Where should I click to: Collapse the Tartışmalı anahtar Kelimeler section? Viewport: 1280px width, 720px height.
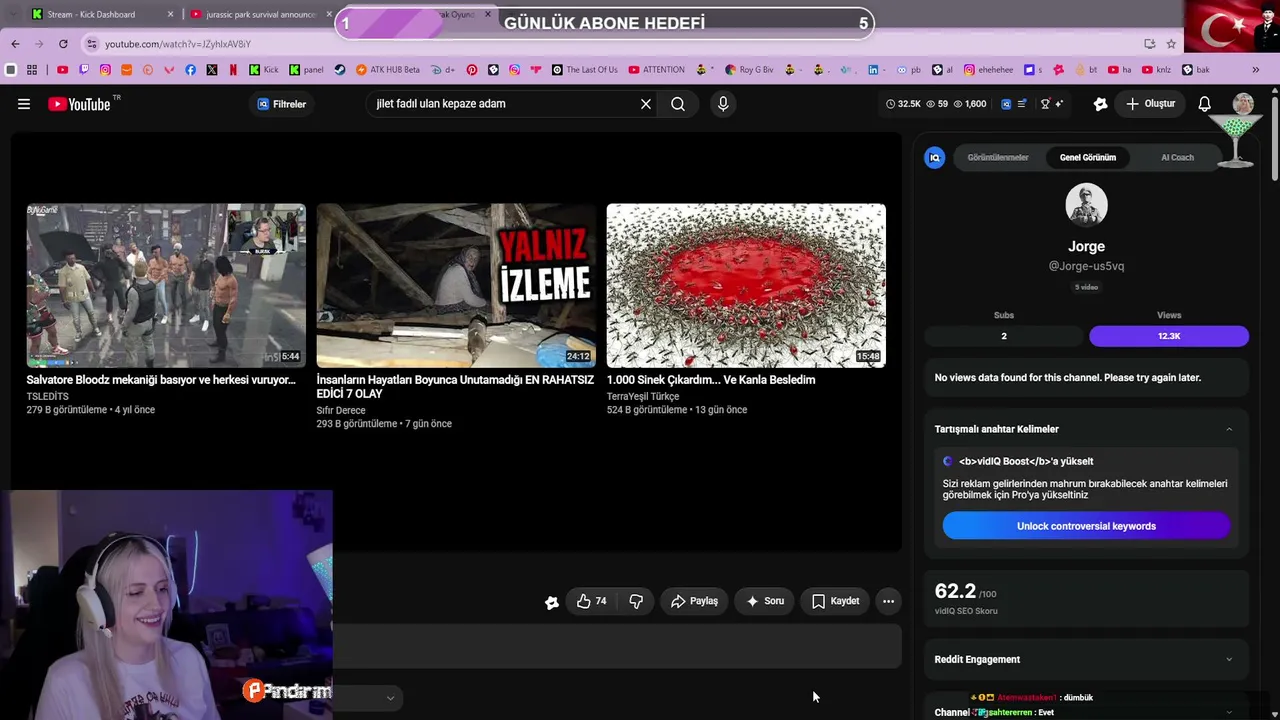(x=1229, y=429)
